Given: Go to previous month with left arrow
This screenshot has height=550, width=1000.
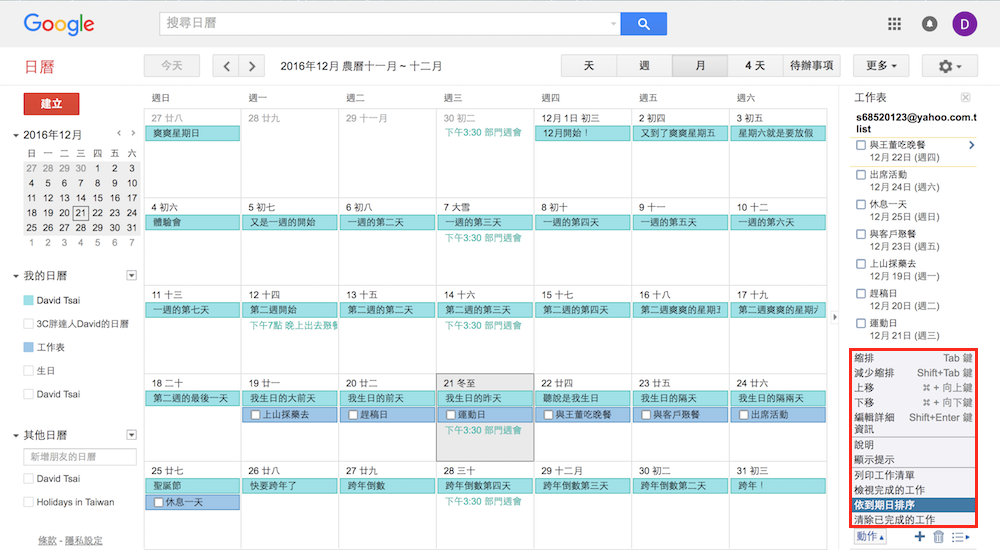Looking at the screenshot, I should coord(227,66).
